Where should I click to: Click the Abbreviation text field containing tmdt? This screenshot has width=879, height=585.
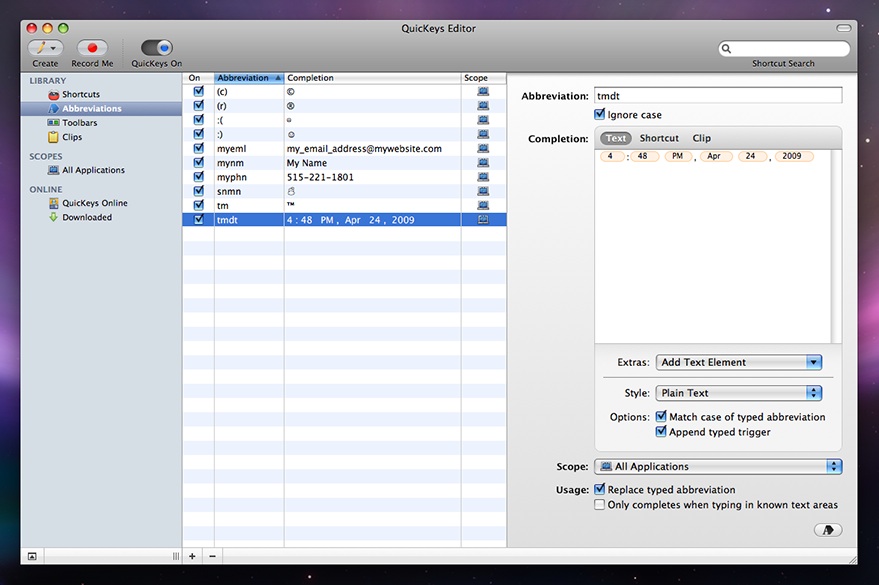click(718, 96)
